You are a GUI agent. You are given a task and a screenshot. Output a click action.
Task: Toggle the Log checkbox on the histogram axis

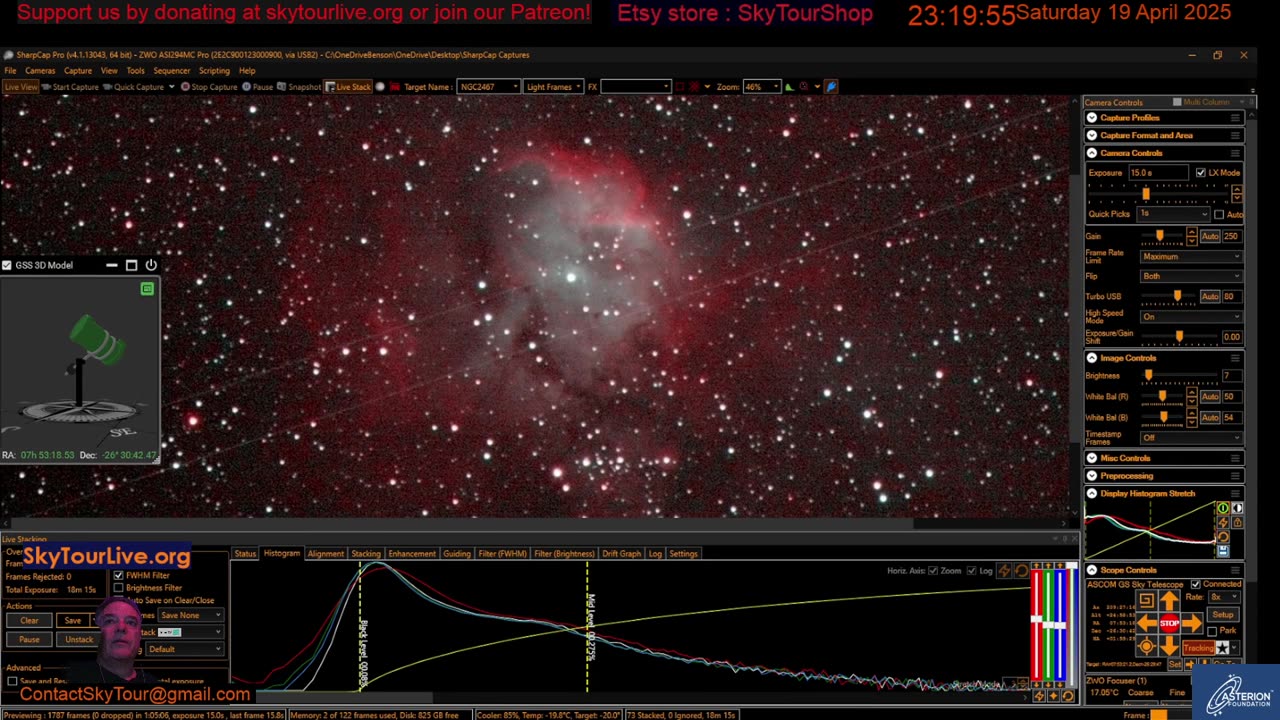(972, 571)
